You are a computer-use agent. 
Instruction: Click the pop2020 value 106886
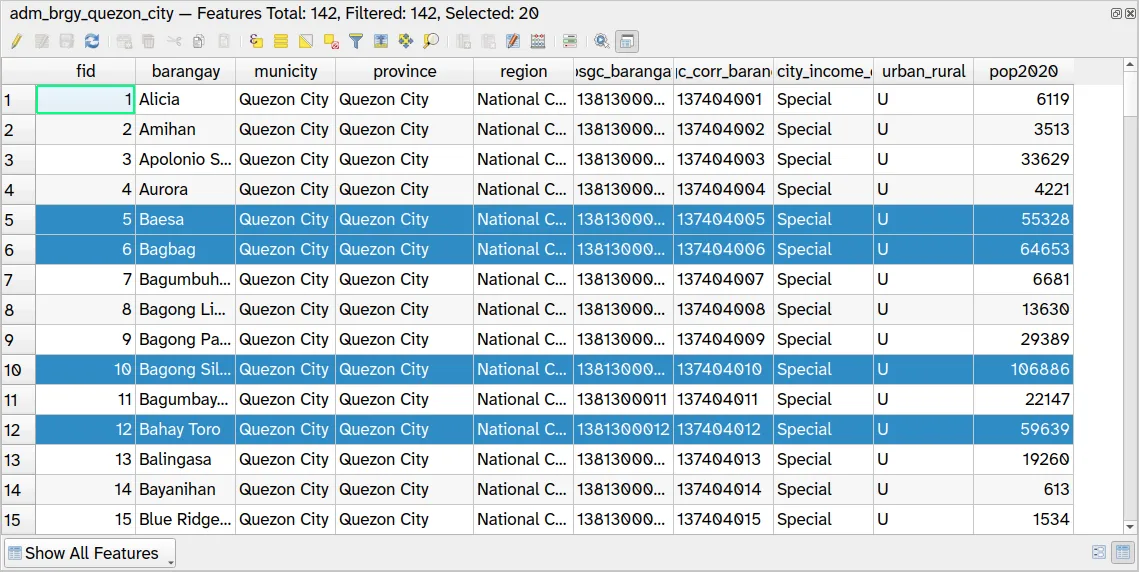[1024, 369]
